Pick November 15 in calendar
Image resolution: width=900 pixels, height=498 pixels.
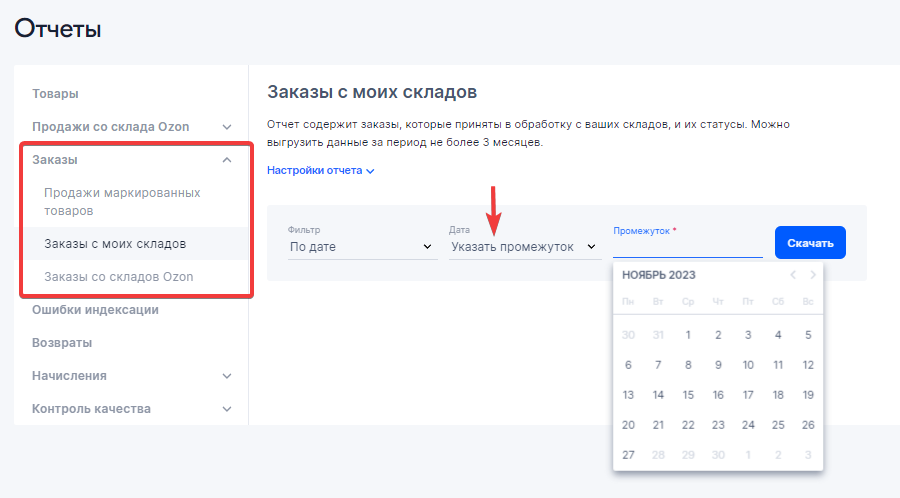[x=688, y=395]
